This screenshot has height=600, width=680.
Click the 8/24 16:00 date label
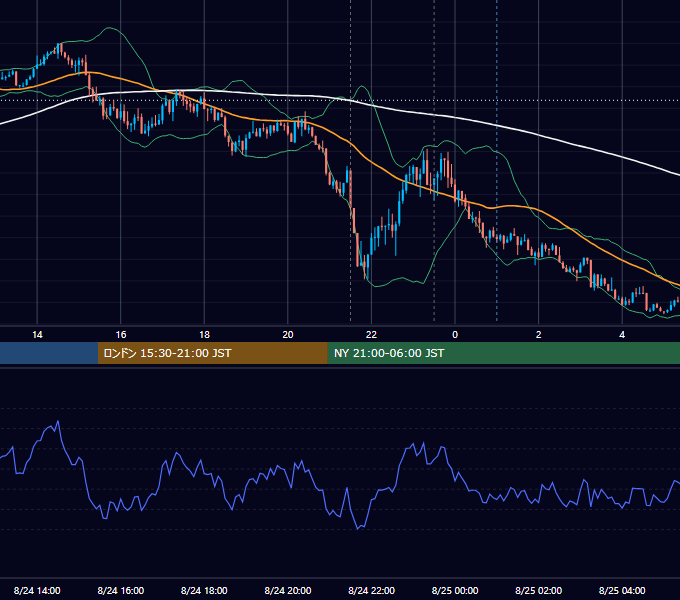pos(121,590)
